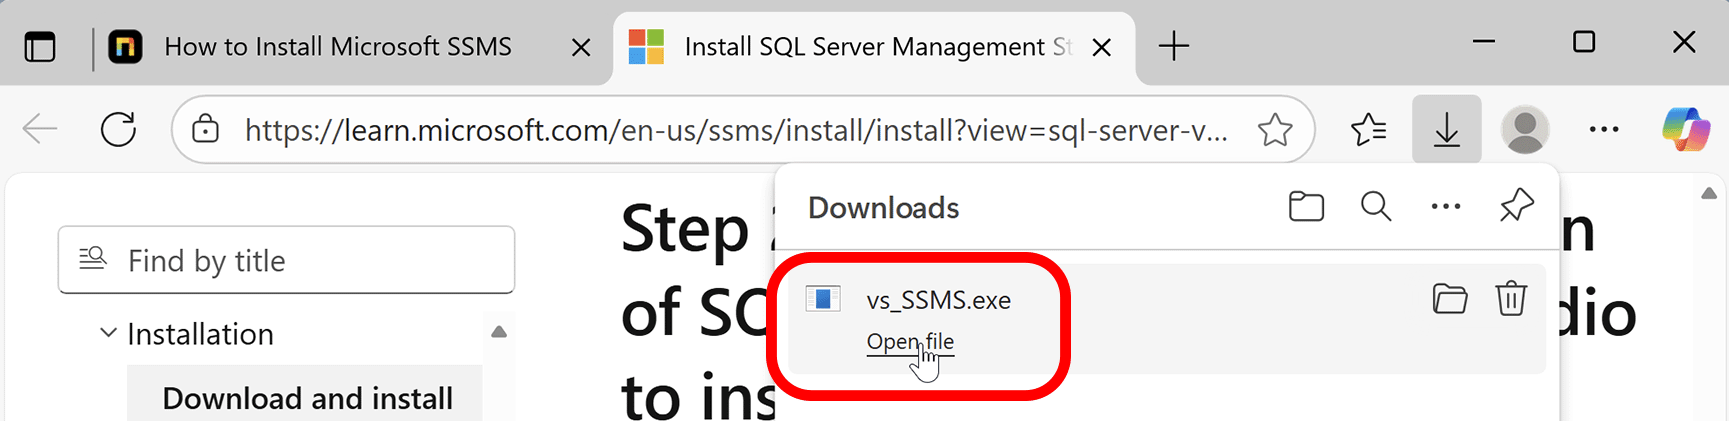
Task: Open a new tab
Action: click(1174, 46)
